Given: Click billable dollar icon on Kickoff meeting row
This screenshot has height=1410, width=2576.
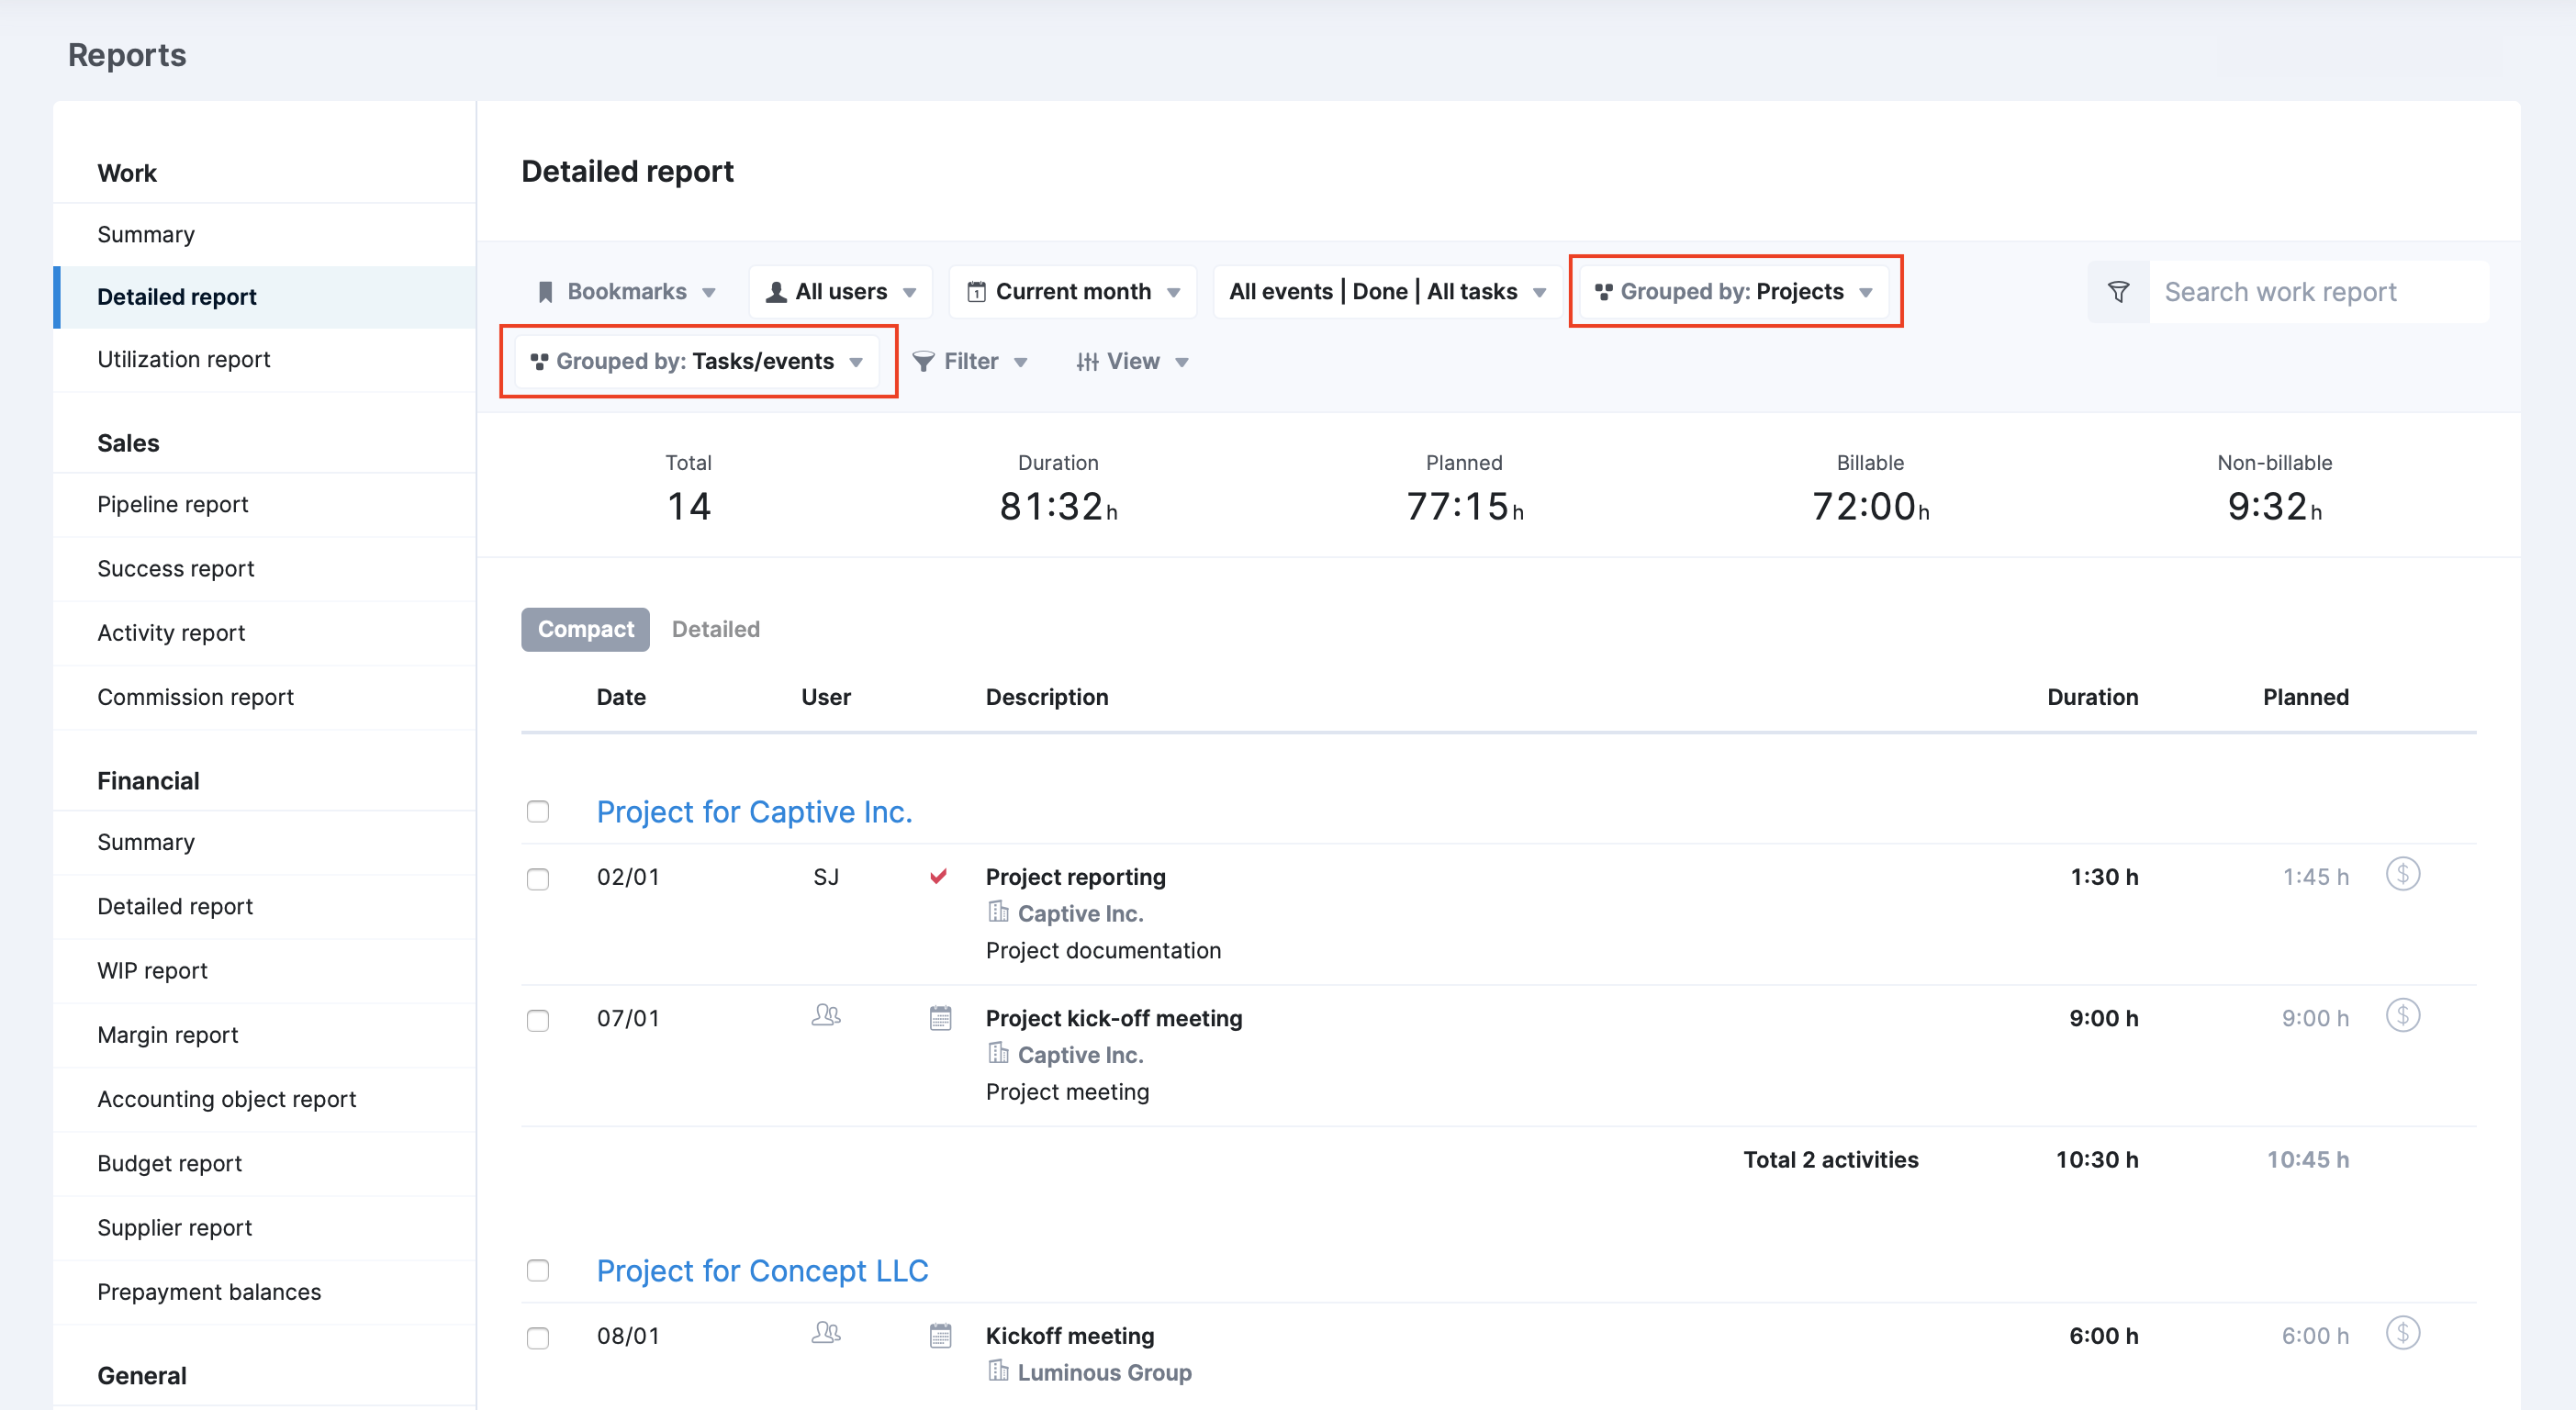Looking at the screenshot, I should coord(2402,1333).
